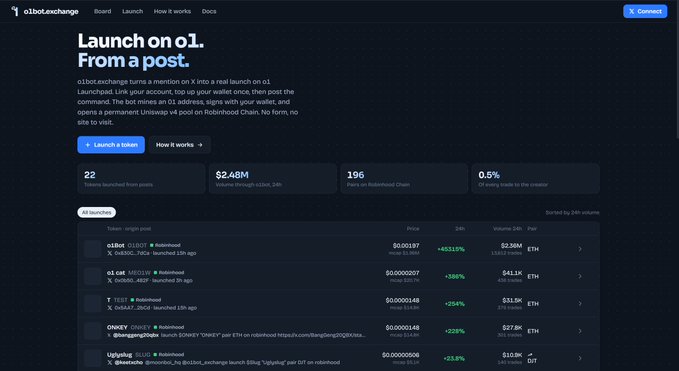Click the page vertical scrollbar
The height and width of the screenshot is (371, 679).
point(677,69)
